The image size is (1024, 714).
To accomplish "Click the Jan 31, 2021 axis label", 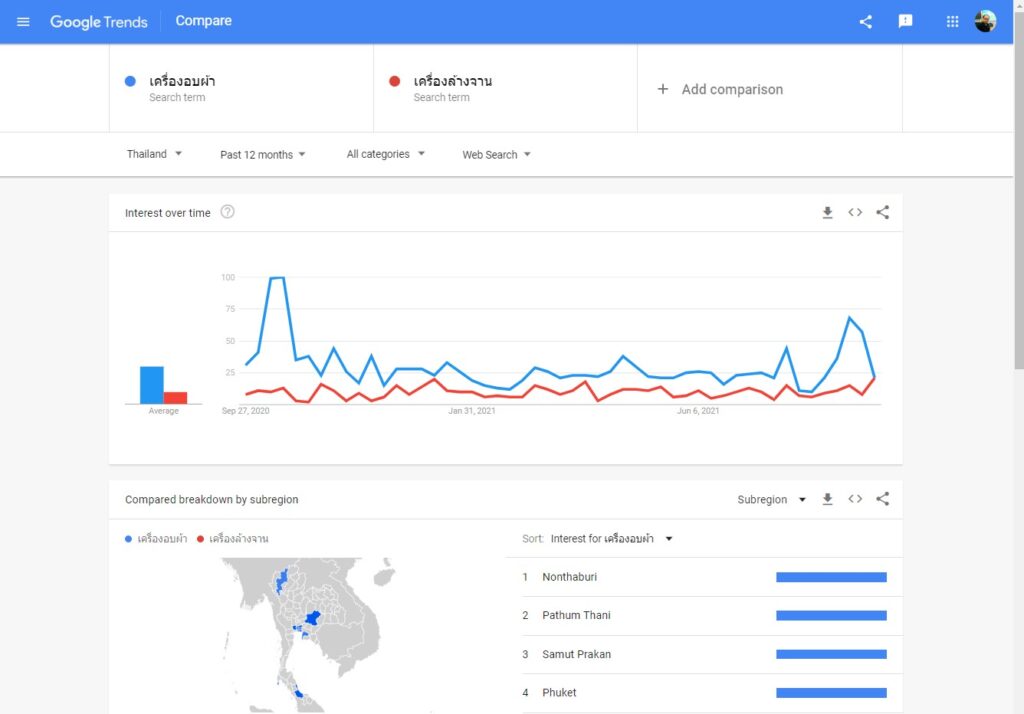I will point(472,411).
